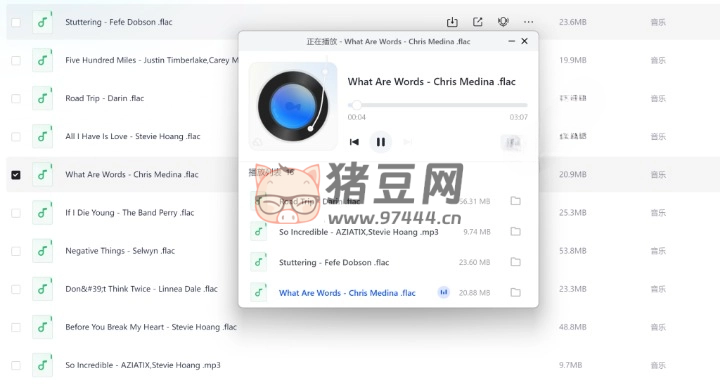720x385 pixels.
Task: Pause the currently playing song
Action: click(x=381, y=142)
